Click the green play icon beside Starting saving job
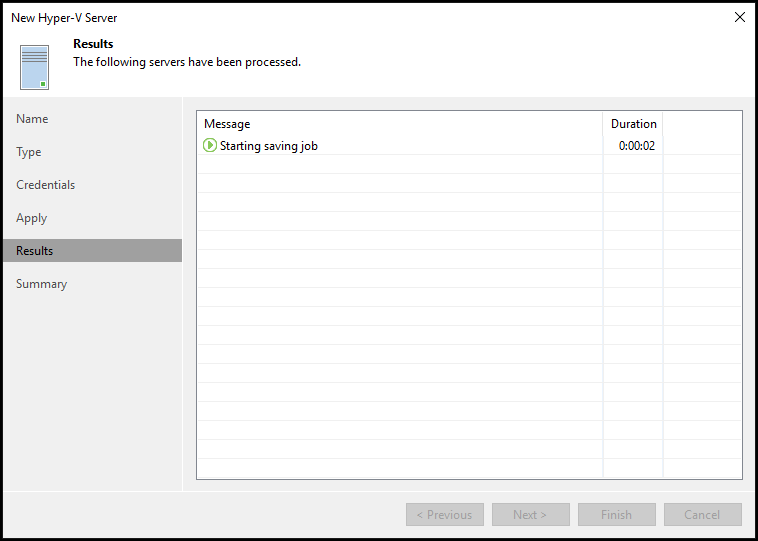 tap(210, 145)
